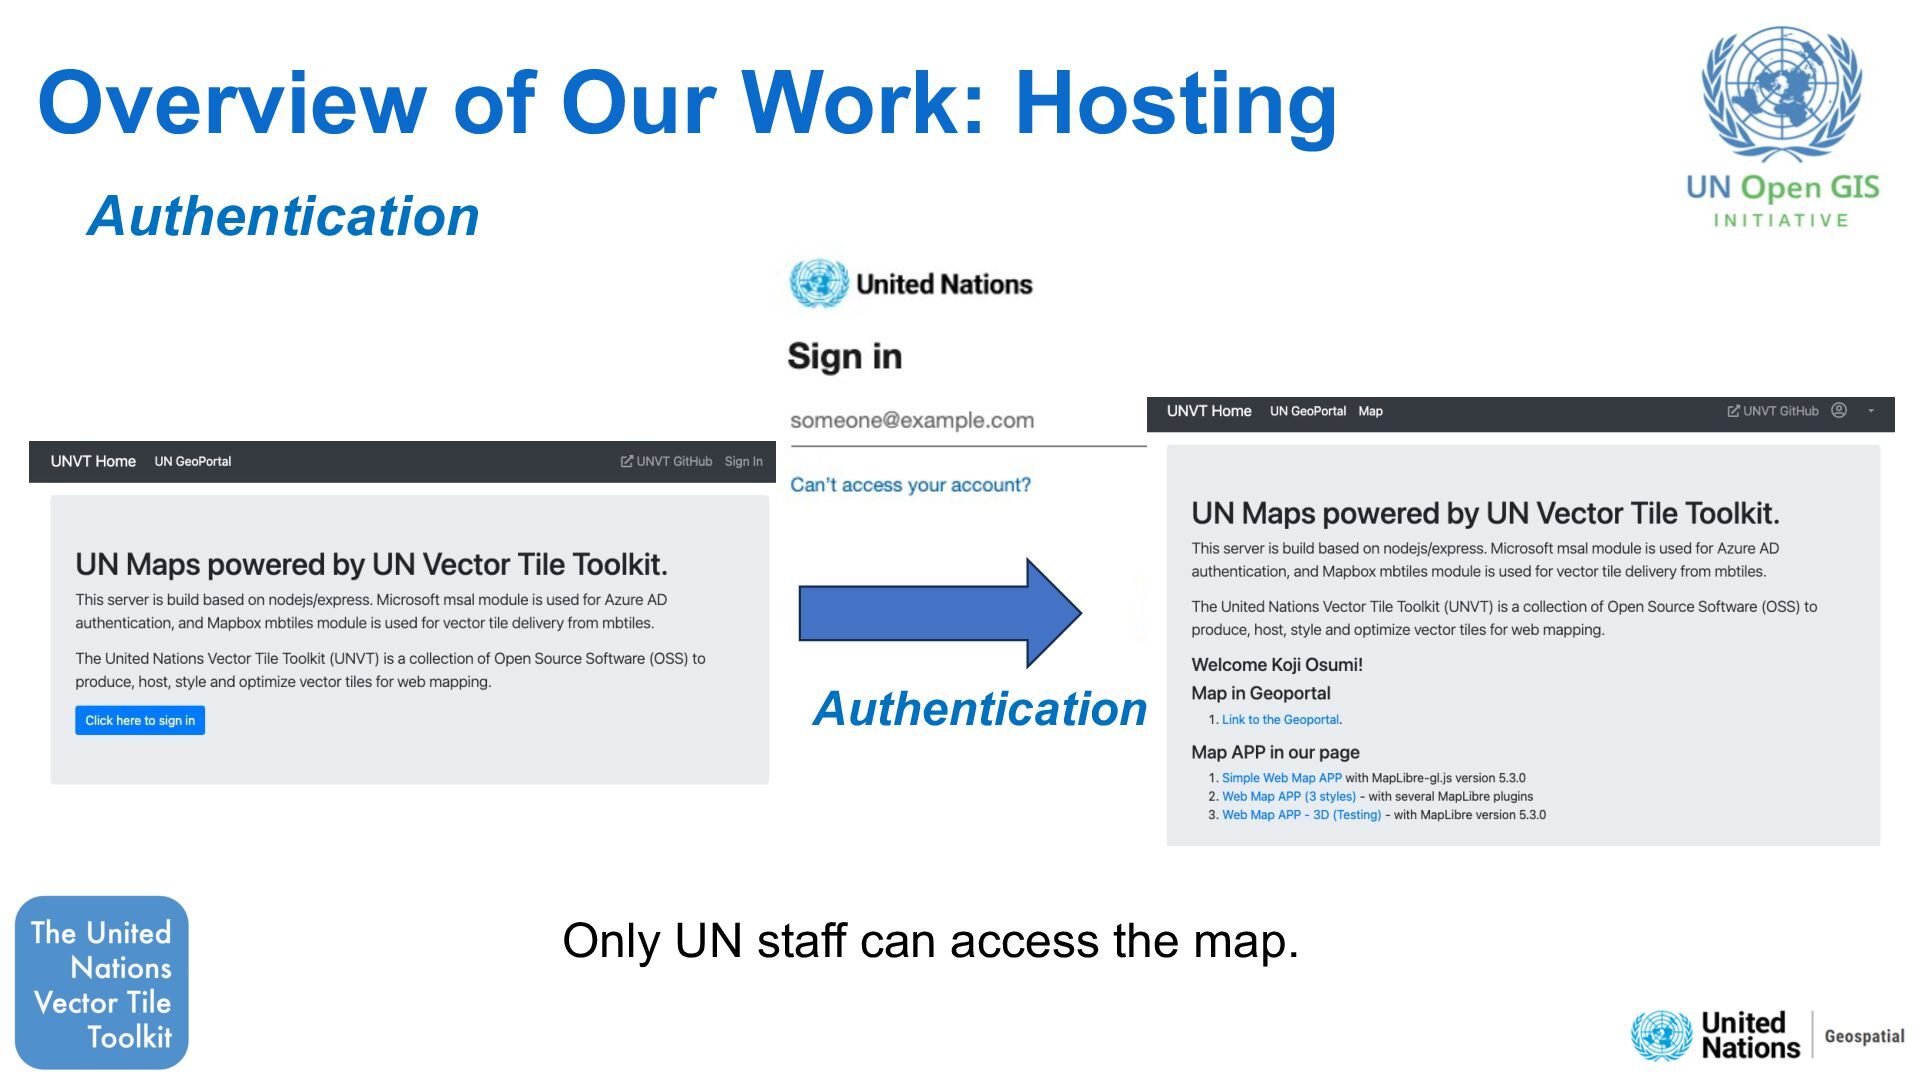Viewport: 1920px width, 1080px height.
Task: Click the Link to the Geoportal
Action: pyautogui.click(x=1279, y=720)
